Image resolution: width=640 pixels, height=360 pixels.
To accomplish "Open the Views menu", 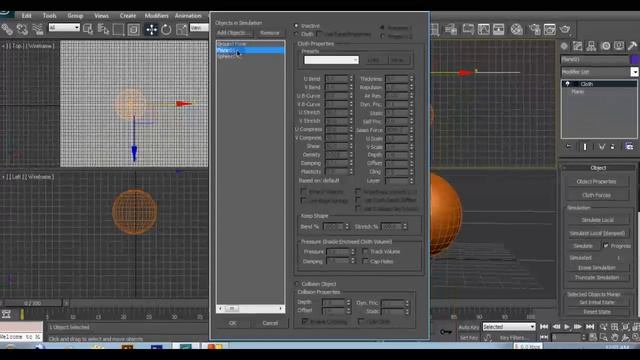I will (101, 16).
